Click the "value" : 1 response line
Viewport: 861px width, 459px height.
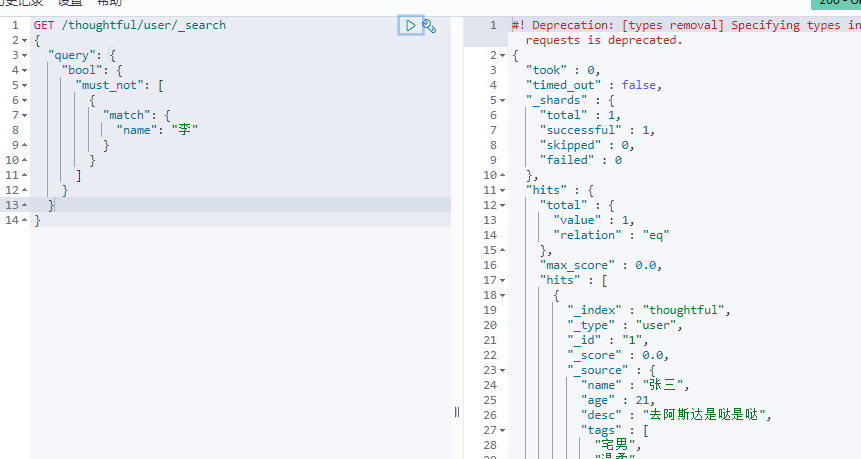click(x=594, y=220)
